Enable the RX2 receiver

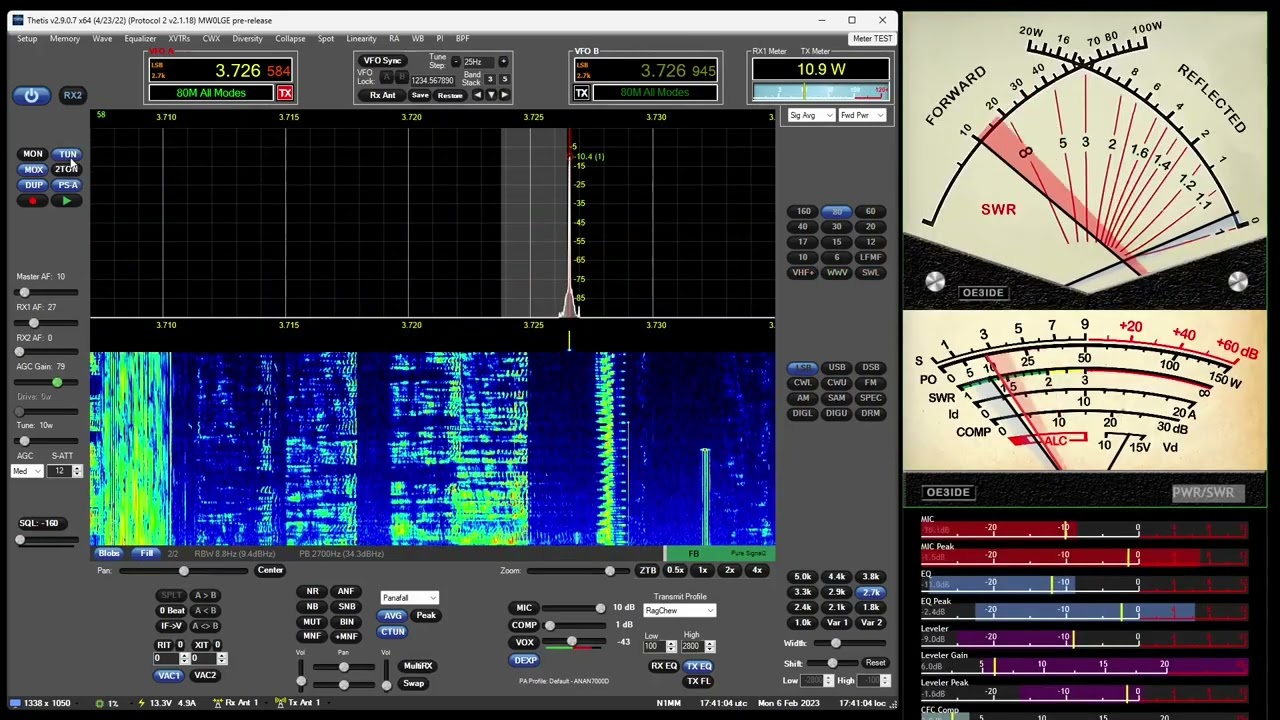click(x=73, y=95)
